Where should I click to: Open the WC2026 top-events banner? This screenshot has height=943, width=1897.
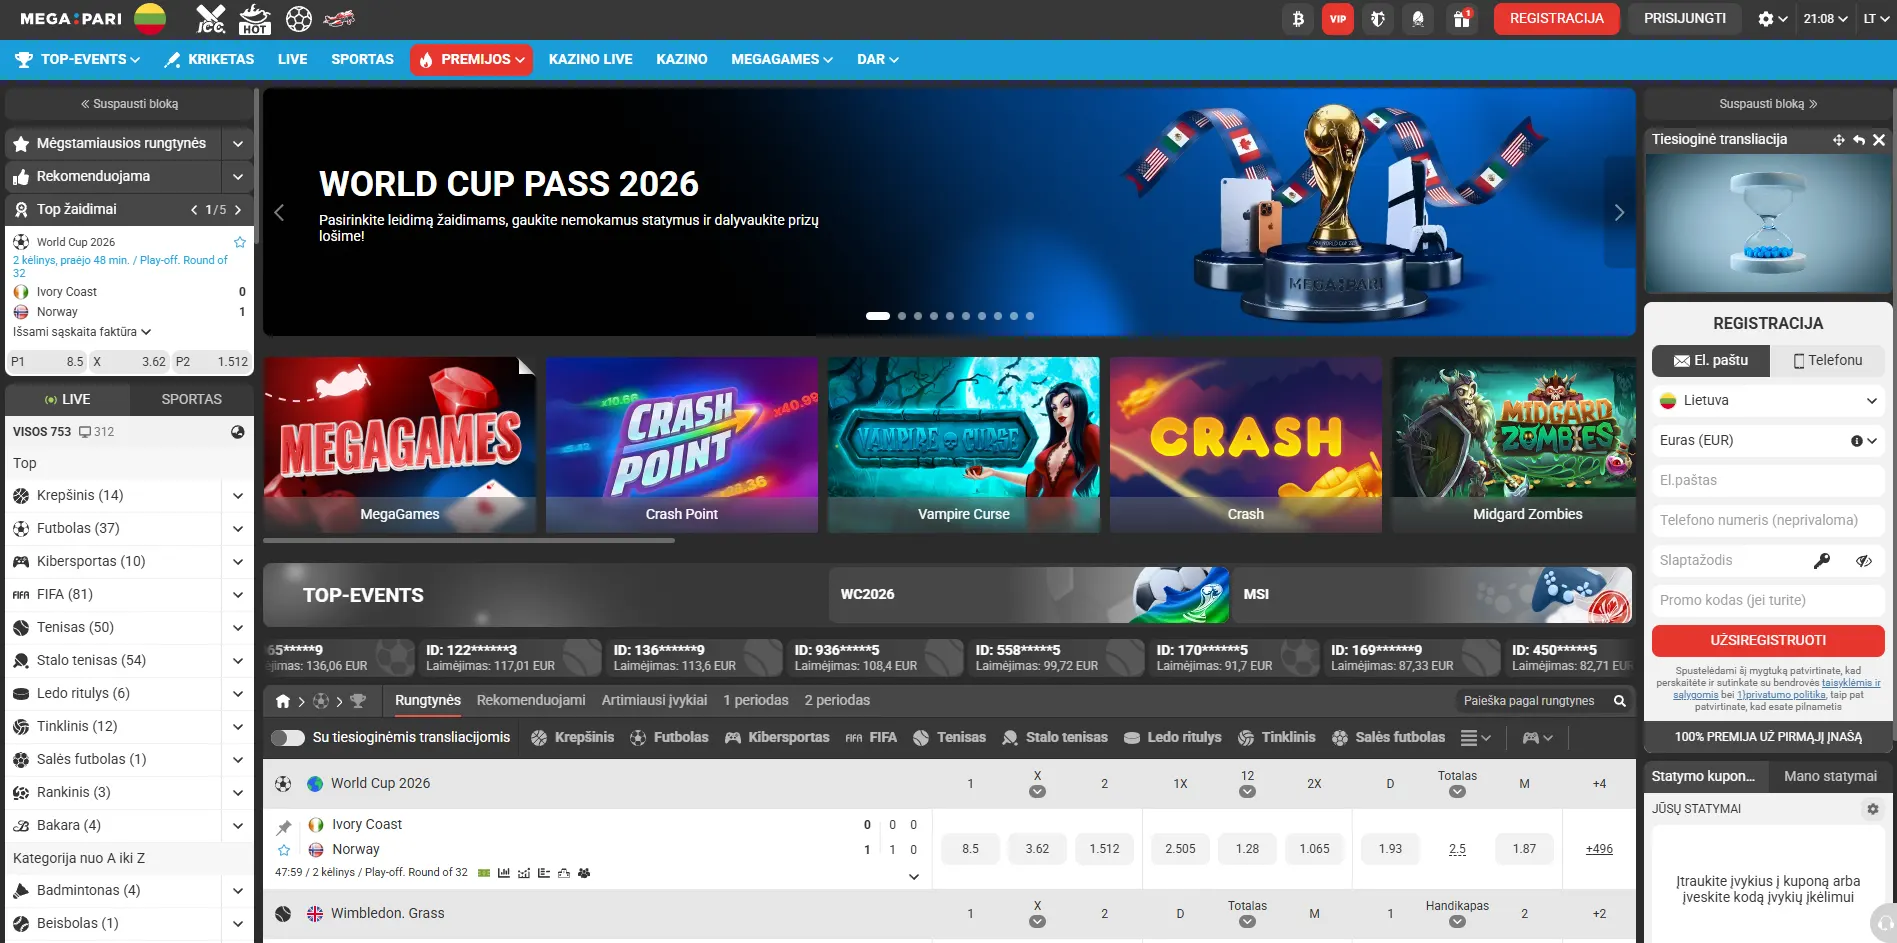tap(1029, 595)
